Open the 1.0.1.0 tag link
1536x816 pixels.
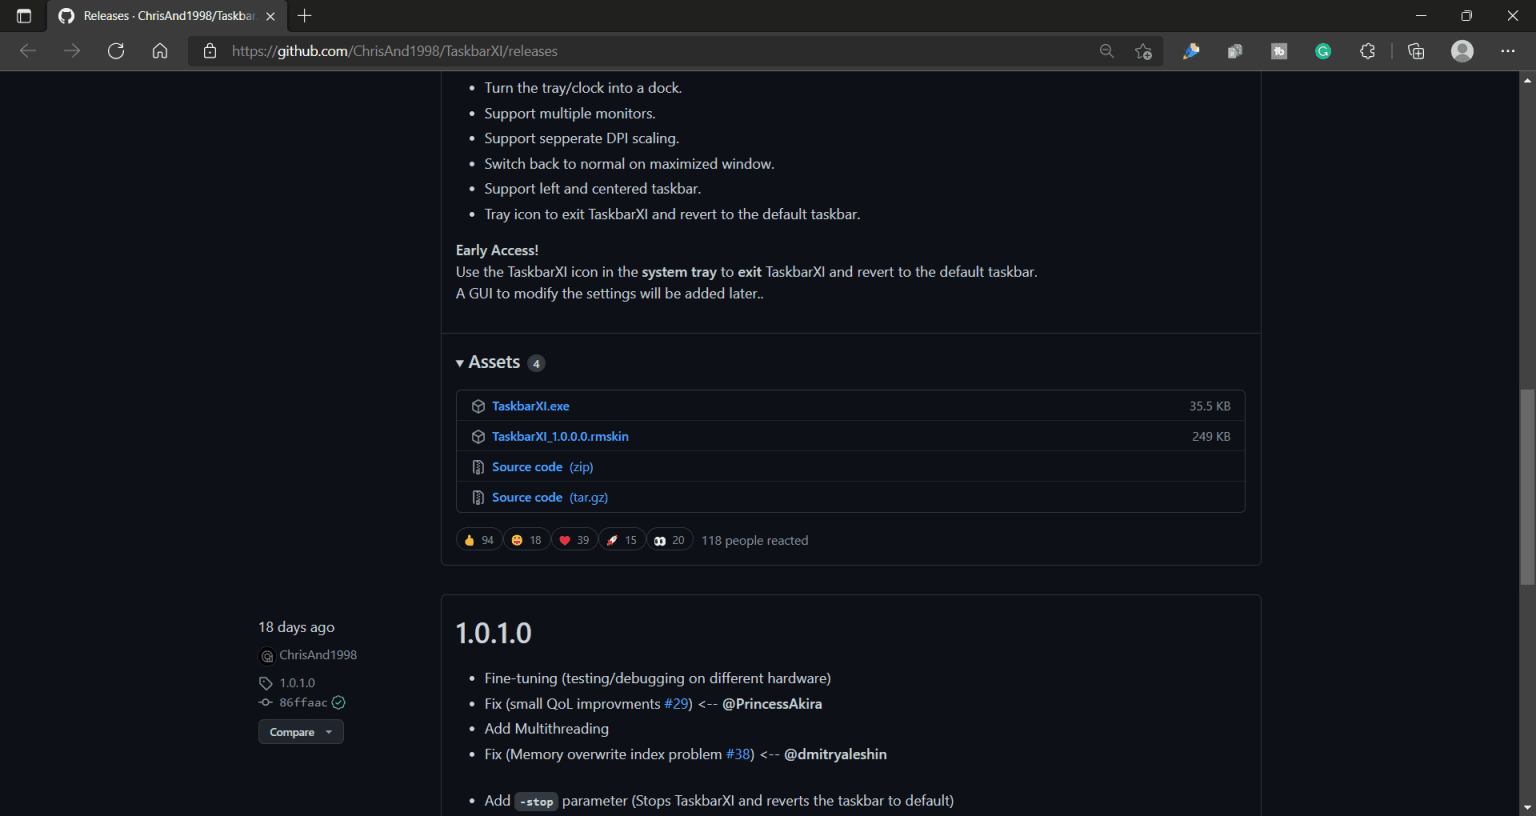[297, 683]
